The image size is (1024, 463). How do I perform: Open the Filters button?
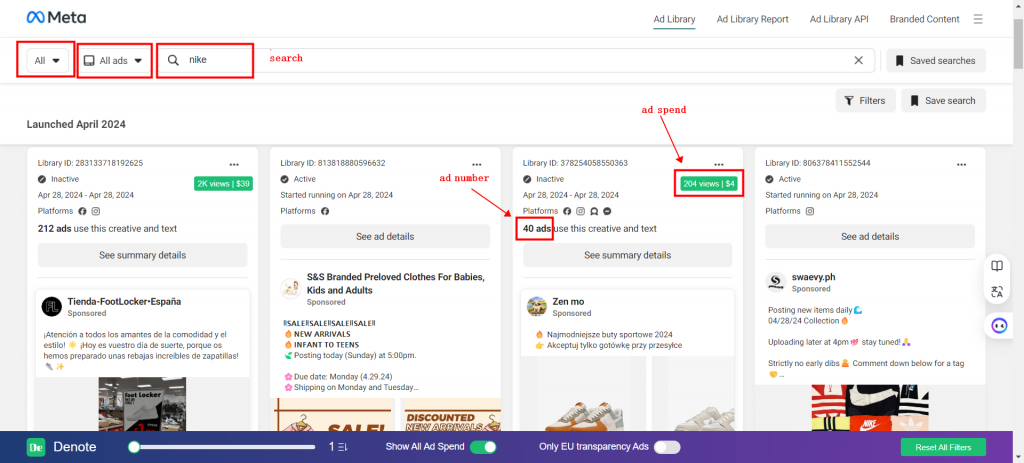point(865,101)
